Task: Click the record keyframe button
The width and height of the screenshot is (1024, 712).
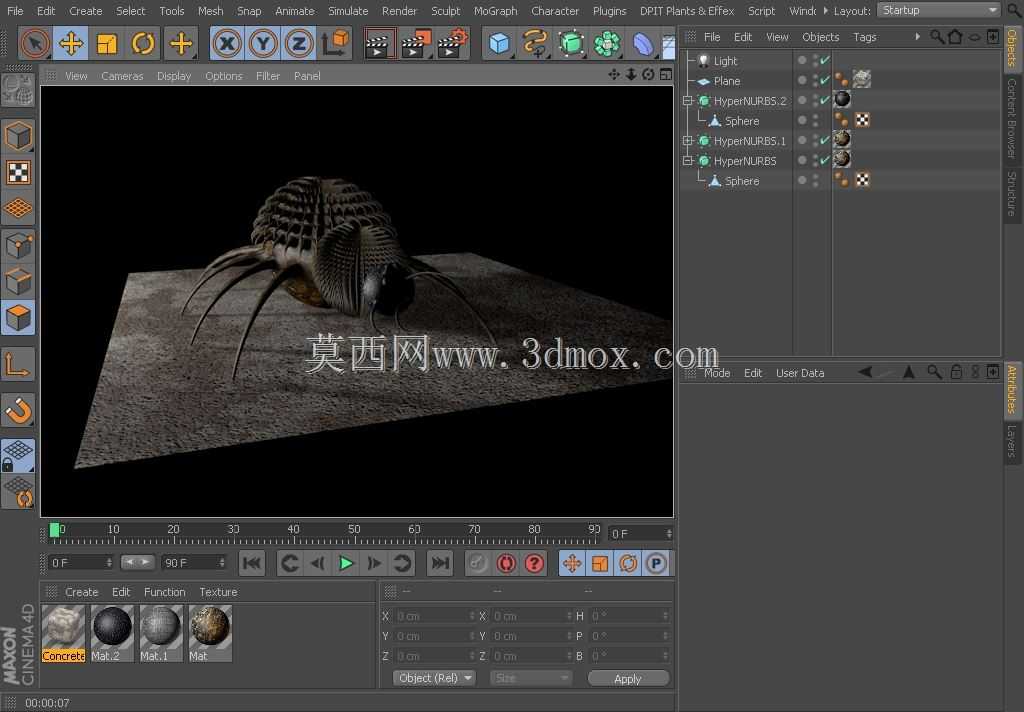Action: click(478, 563)
